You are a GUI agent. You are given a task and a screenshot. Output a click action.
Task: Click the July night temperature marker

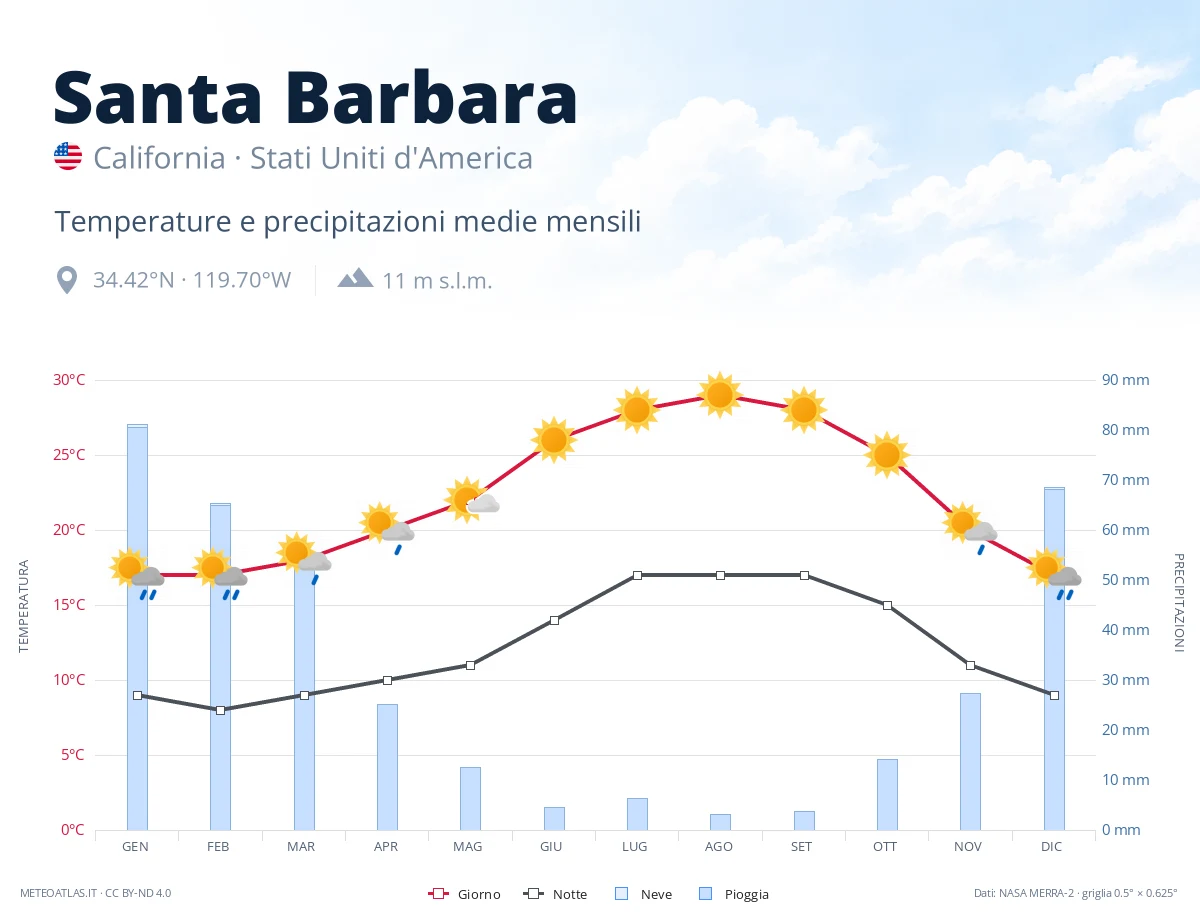click(x=637, y=575)
